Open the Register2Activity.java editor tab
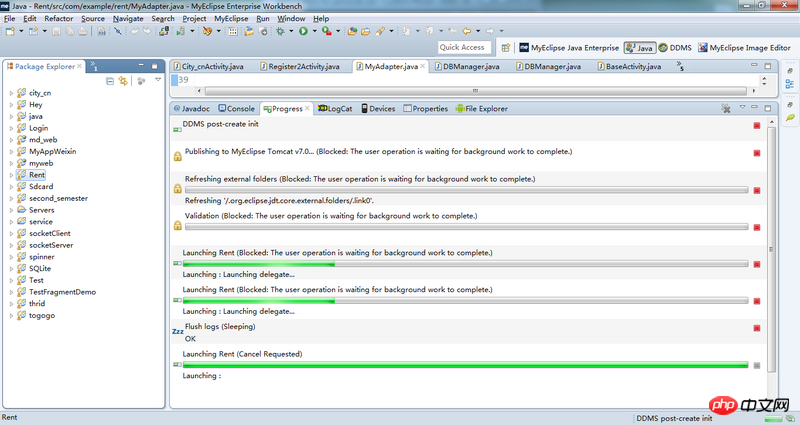 point(304,67)
